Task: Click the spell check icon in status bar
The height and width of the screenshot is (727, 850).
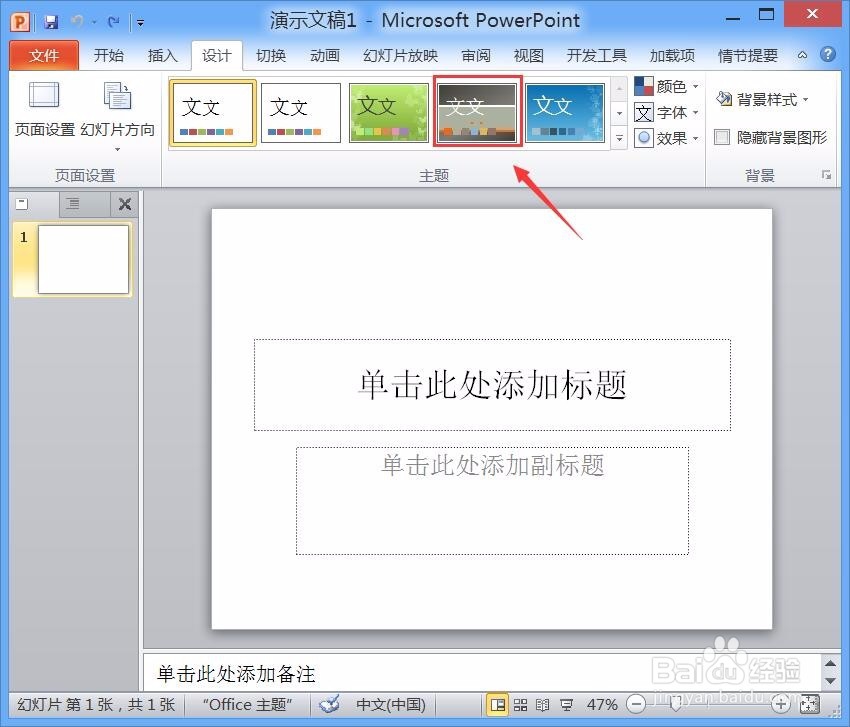Action: [x=329, y=705]
